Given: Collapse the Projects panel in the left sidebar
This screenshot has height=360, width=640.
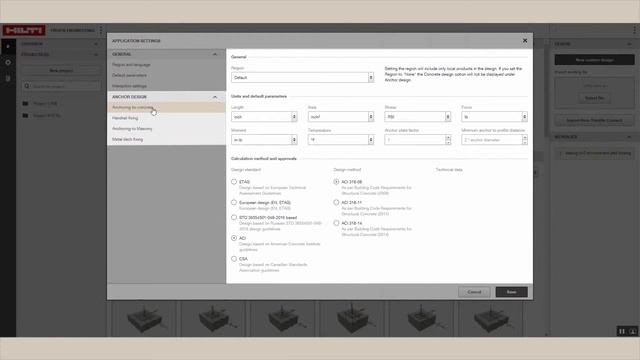Looking at the screenshot, I should coord(96,54).
